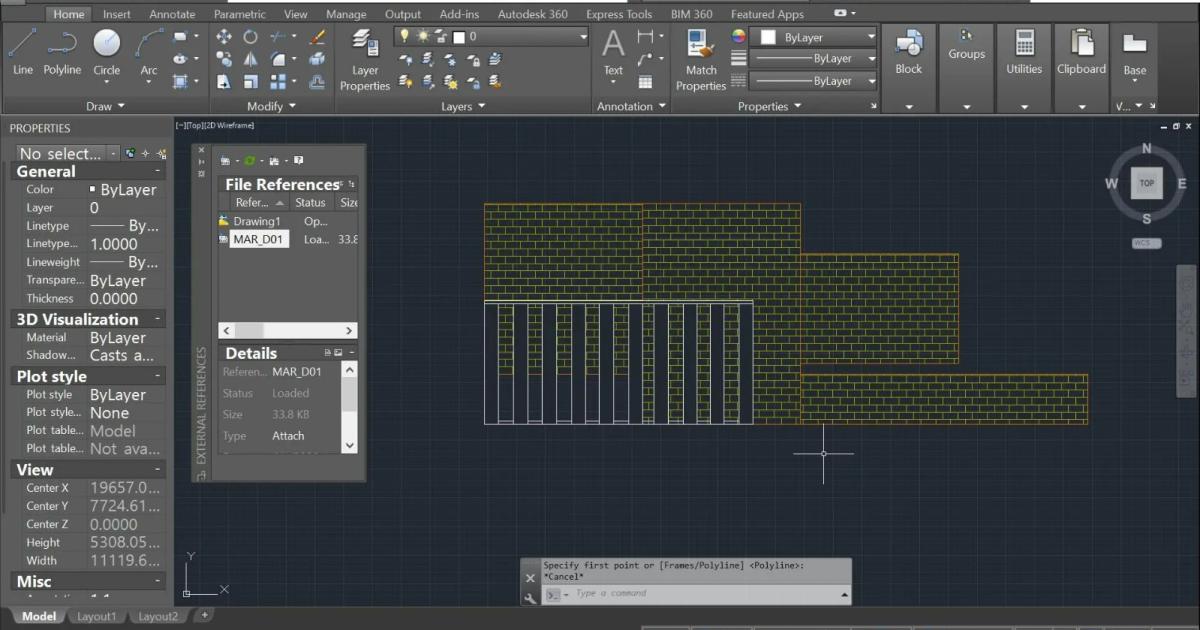The width and height of the screenshot is (1200, 630).
Task: Select MAR_D01 in File References list
Action: (x=259, y=239)
